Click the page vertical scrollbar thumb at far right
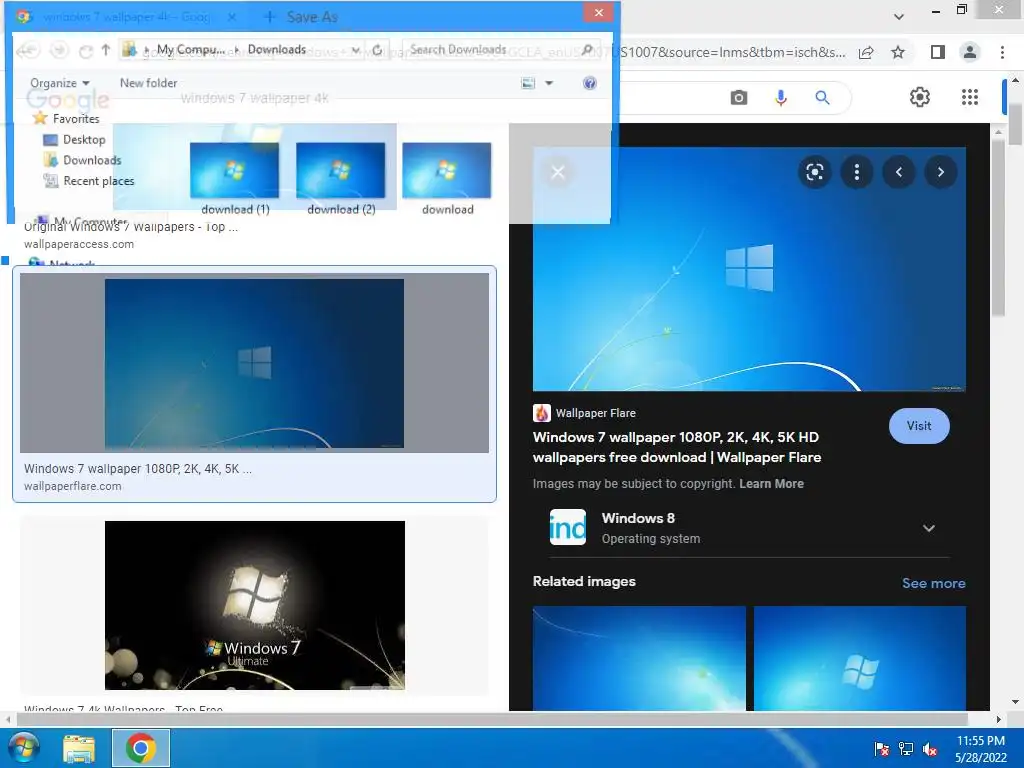The width and height of the screenshot is (1024, 768). pyautogui.click(x=1014, y=122)
